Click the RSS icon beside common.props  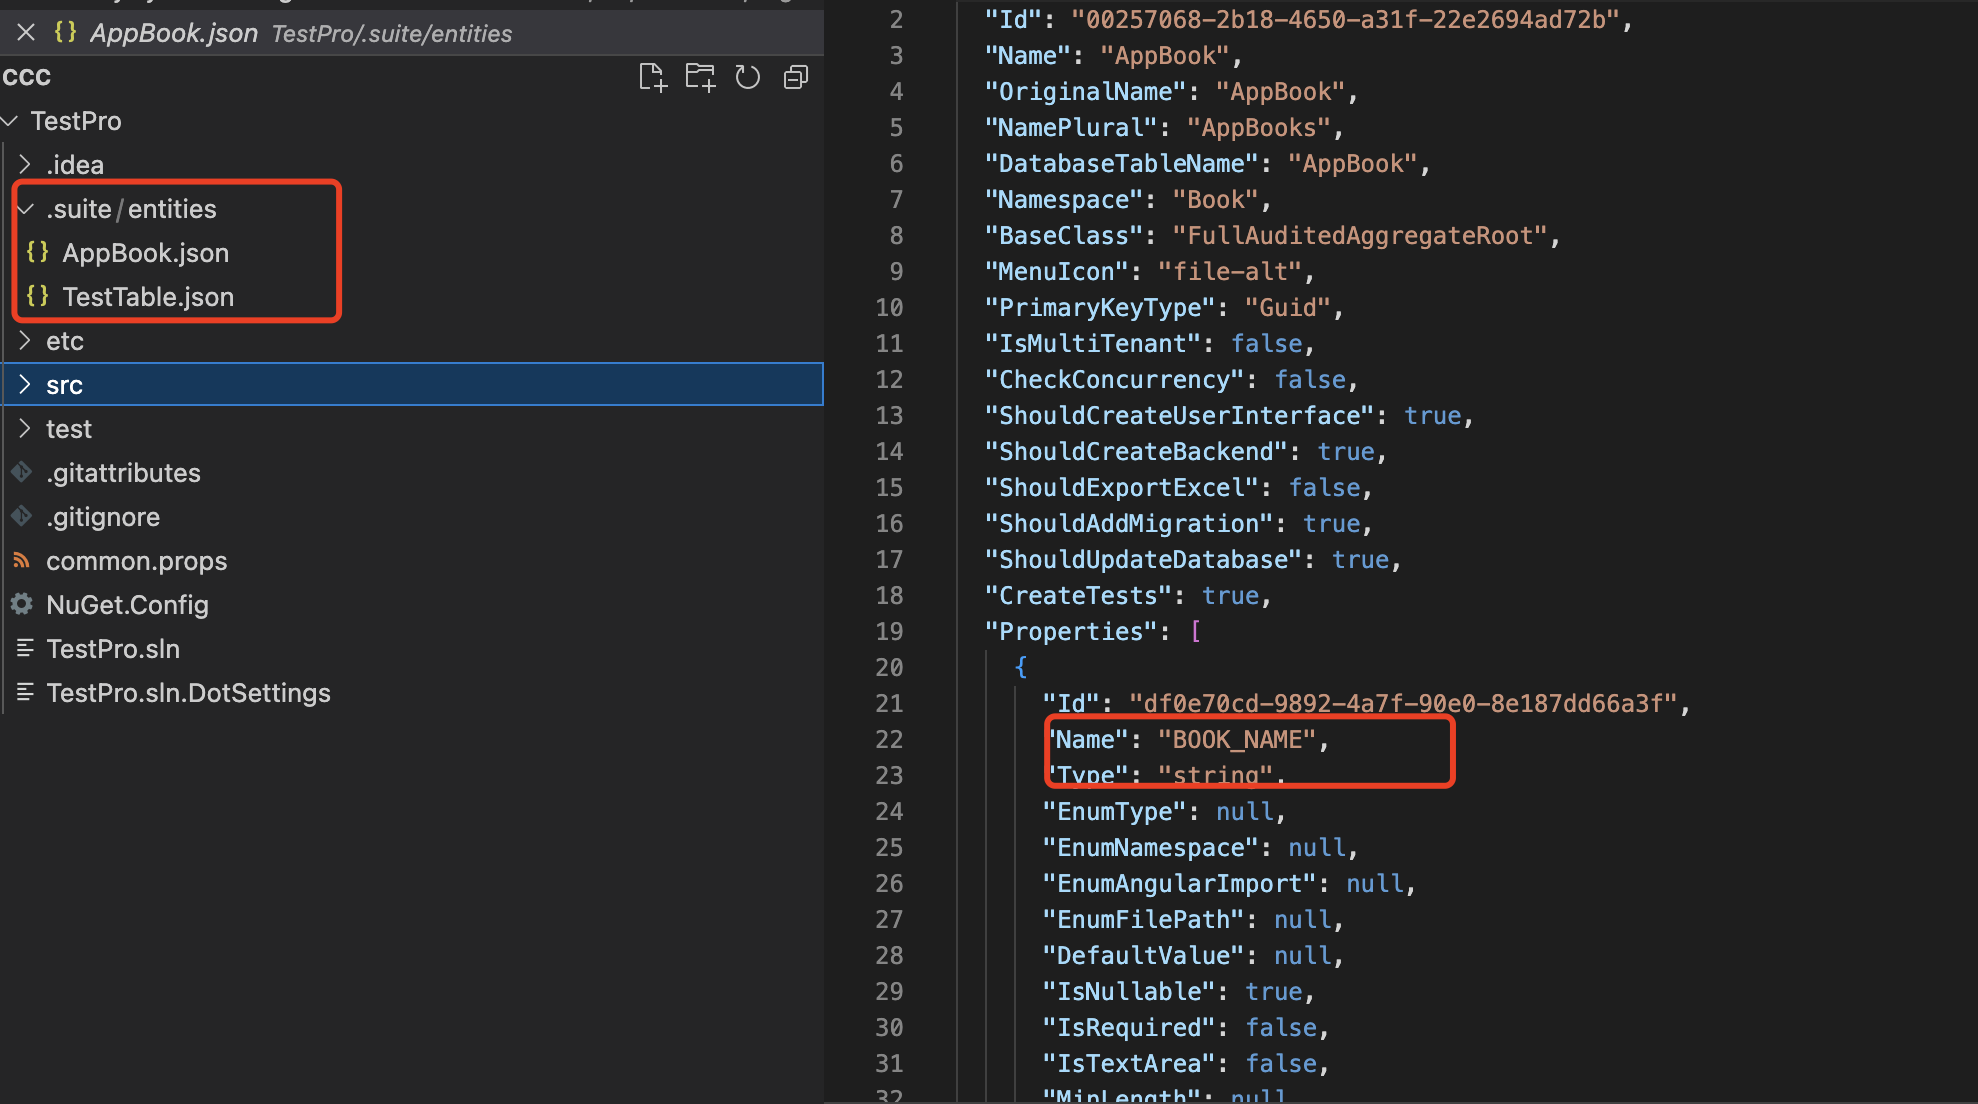click(22, 560)
